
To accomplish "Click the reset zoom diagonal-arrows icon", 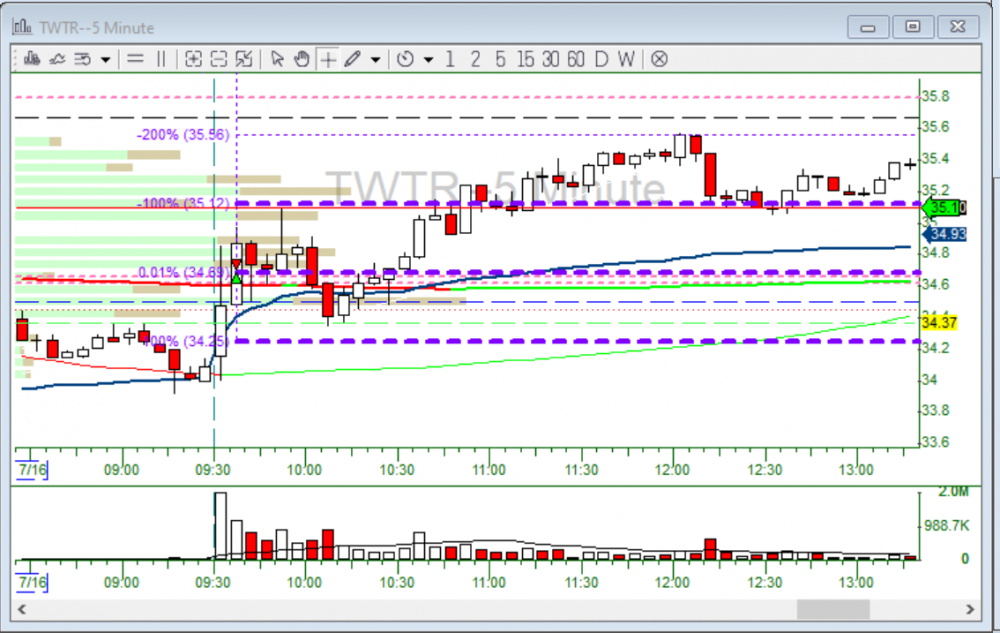I will click(x=244, y=59).
